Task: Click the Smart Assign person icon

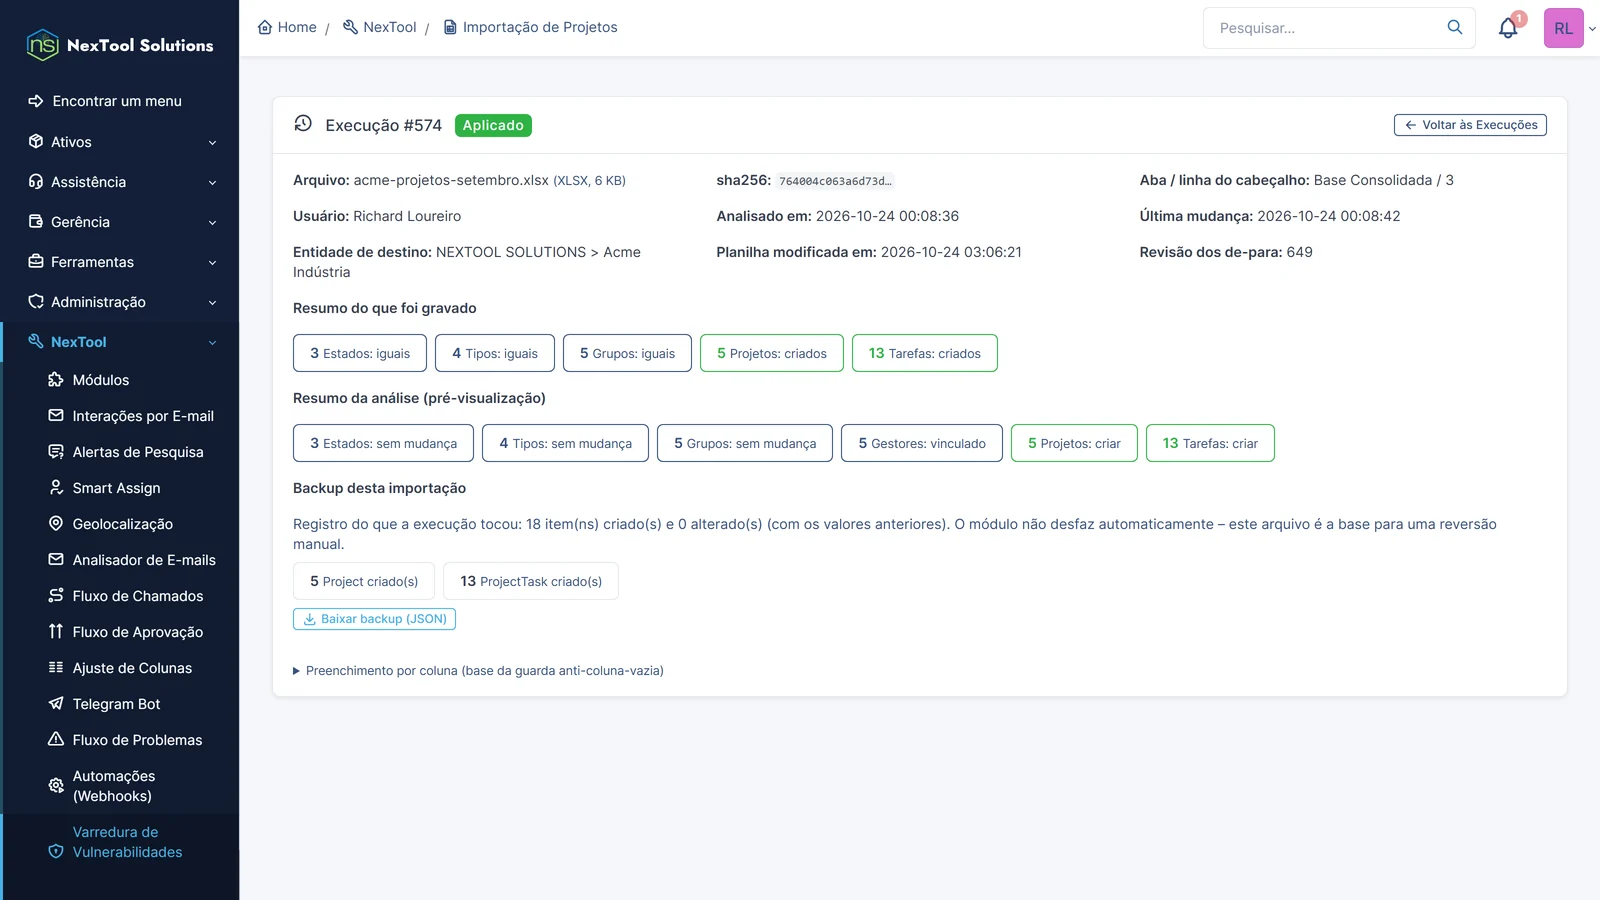Action: [x=56, y=488]
